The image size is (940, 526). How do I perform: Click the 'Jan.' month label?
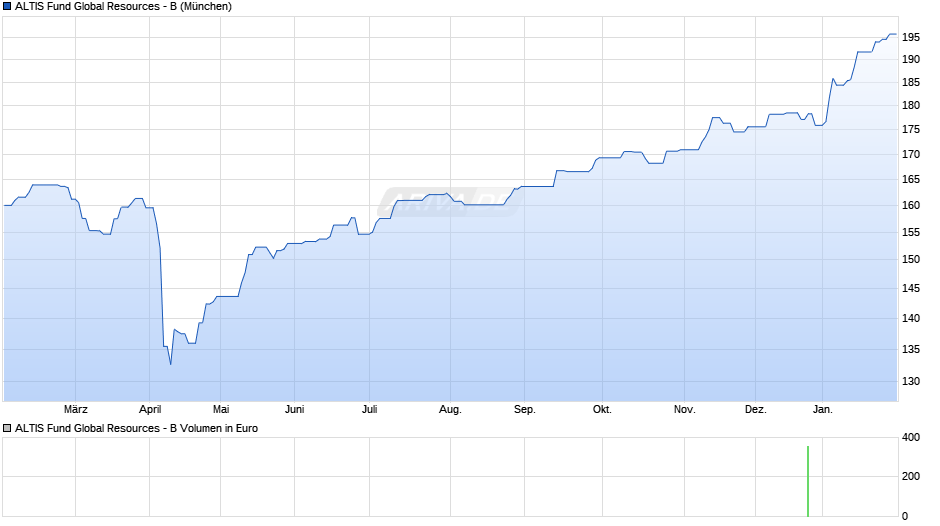pyautogui.click(x=822, y=409)
